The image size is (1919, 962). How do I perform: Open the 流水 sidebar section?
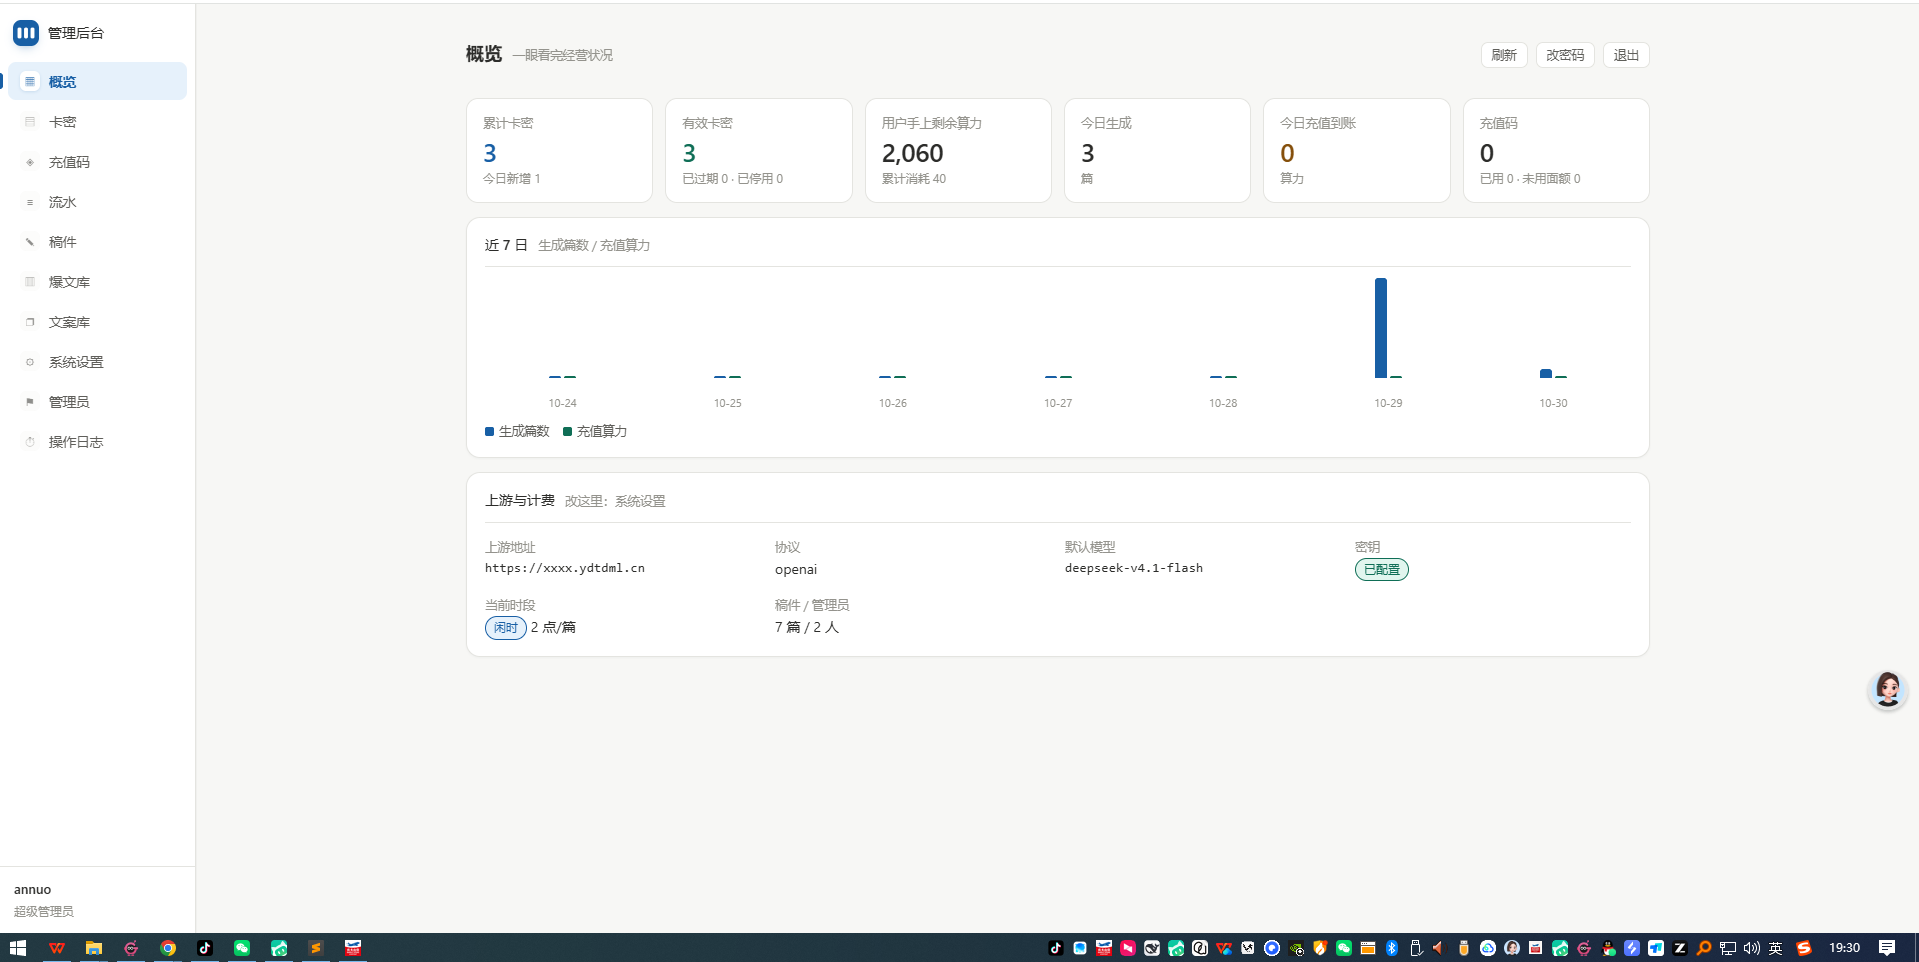coord(97,202)
